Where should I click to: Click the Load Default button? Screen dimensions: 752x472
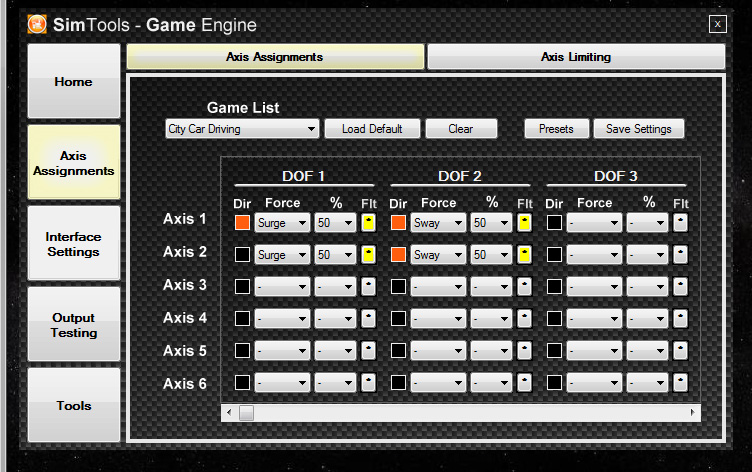(x=372, y=129)
